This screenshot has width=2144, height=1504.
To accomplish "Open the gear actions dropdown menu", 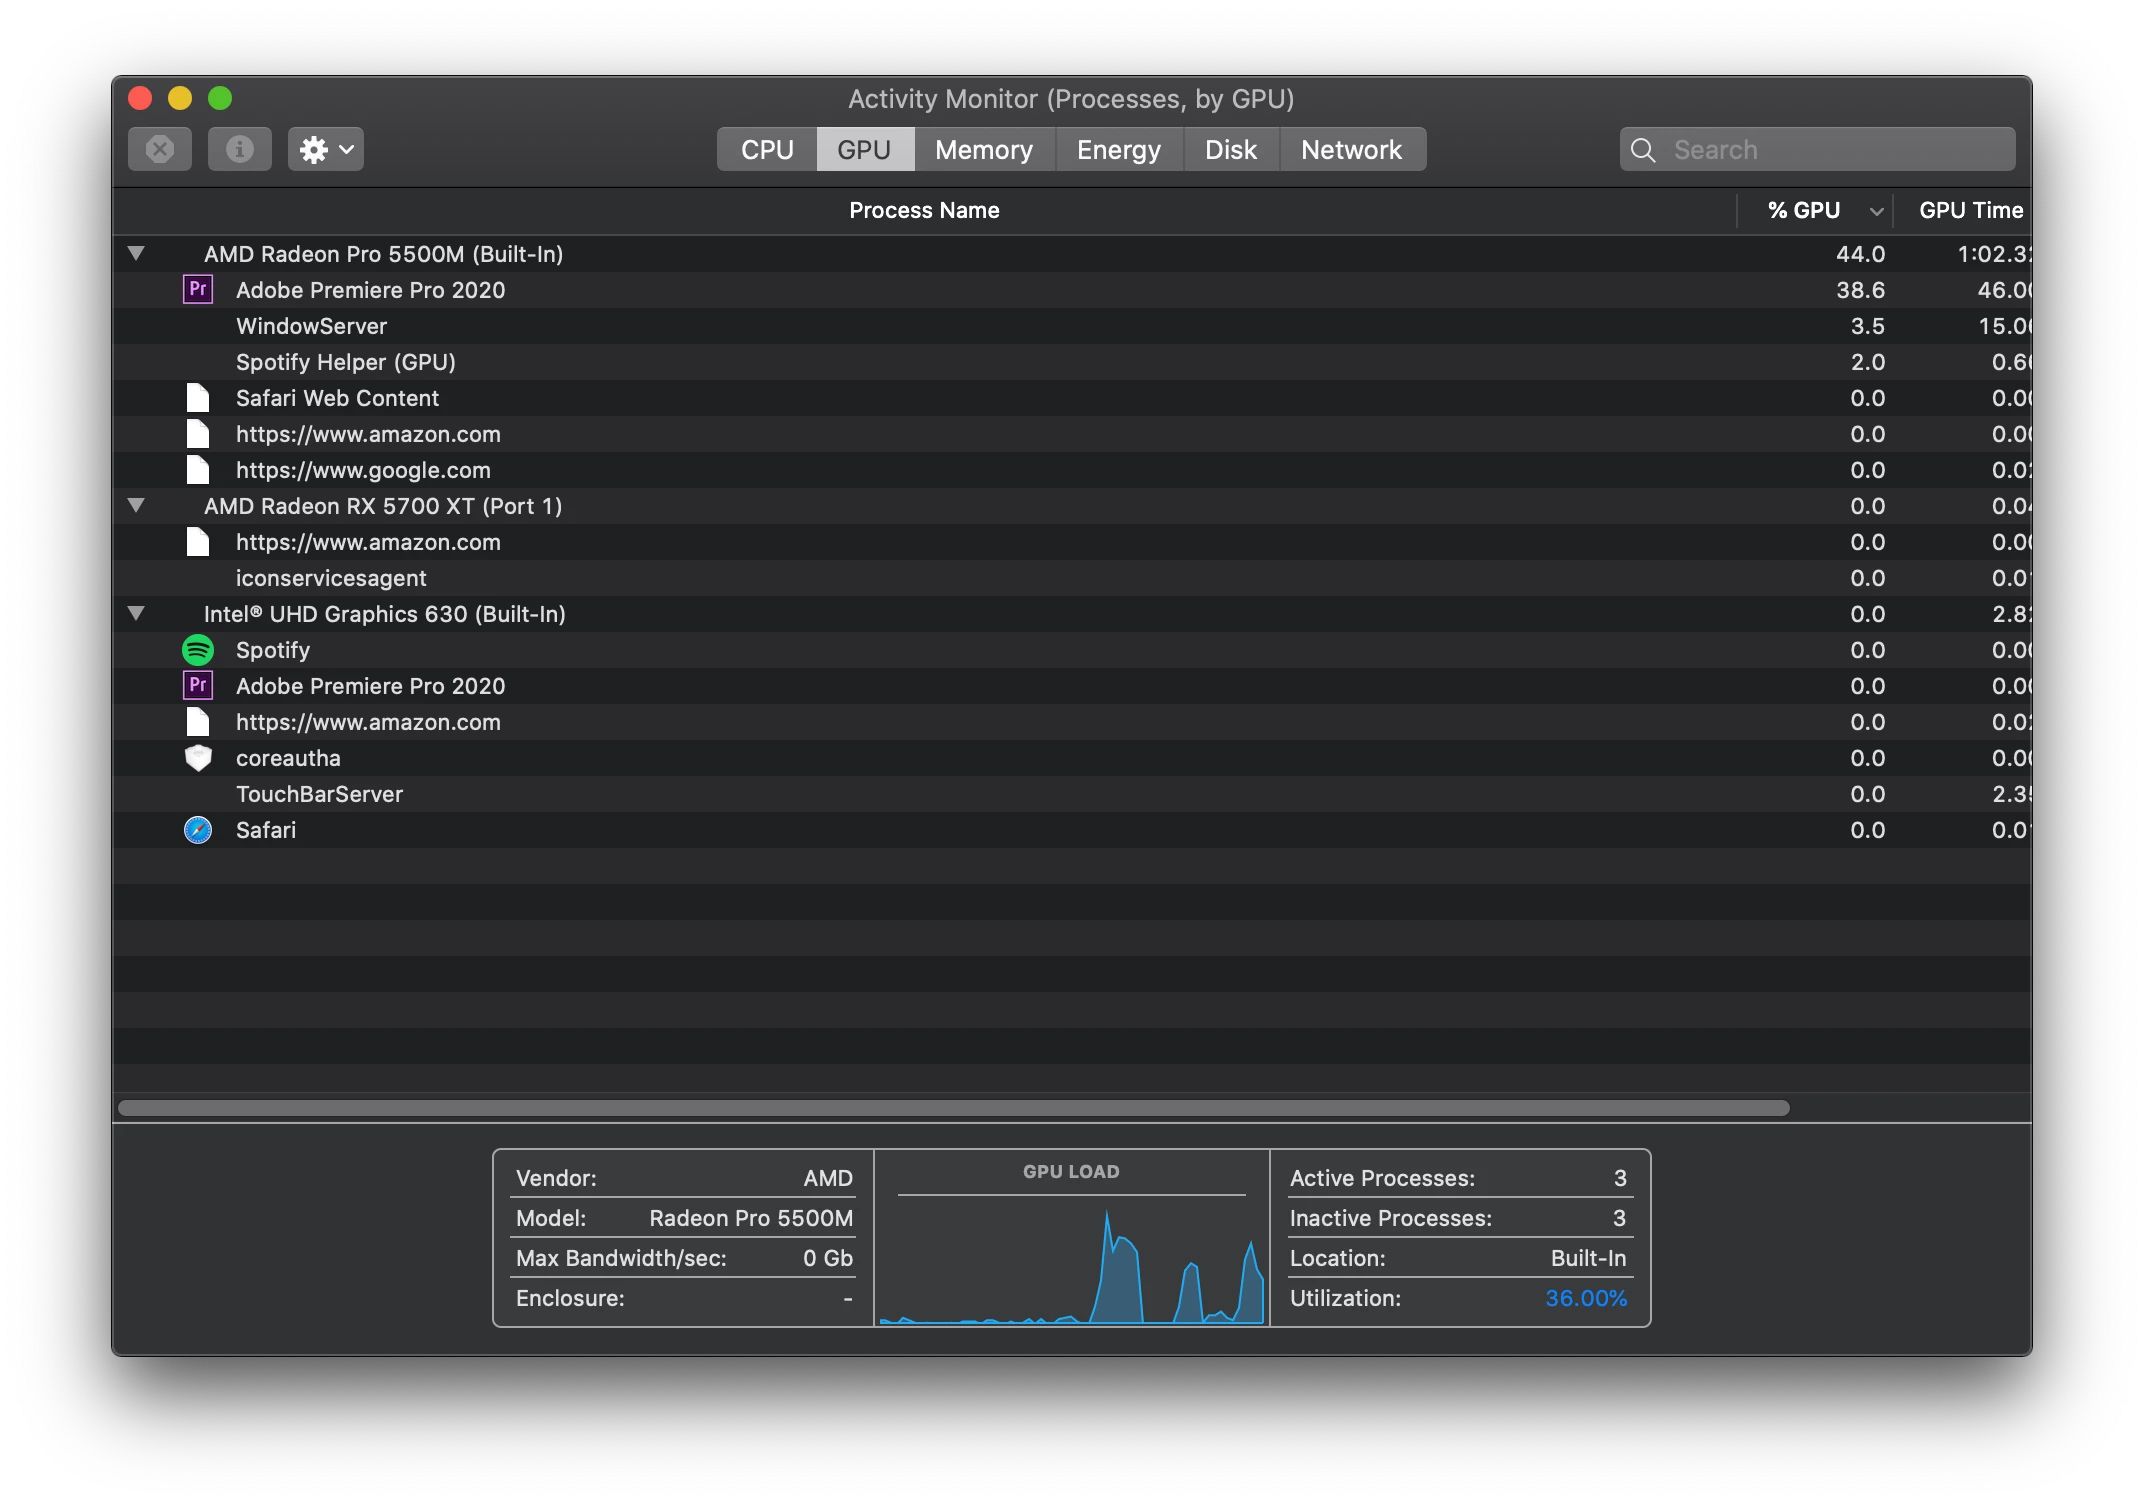I will pyautogui.click(x=326, y=150).
